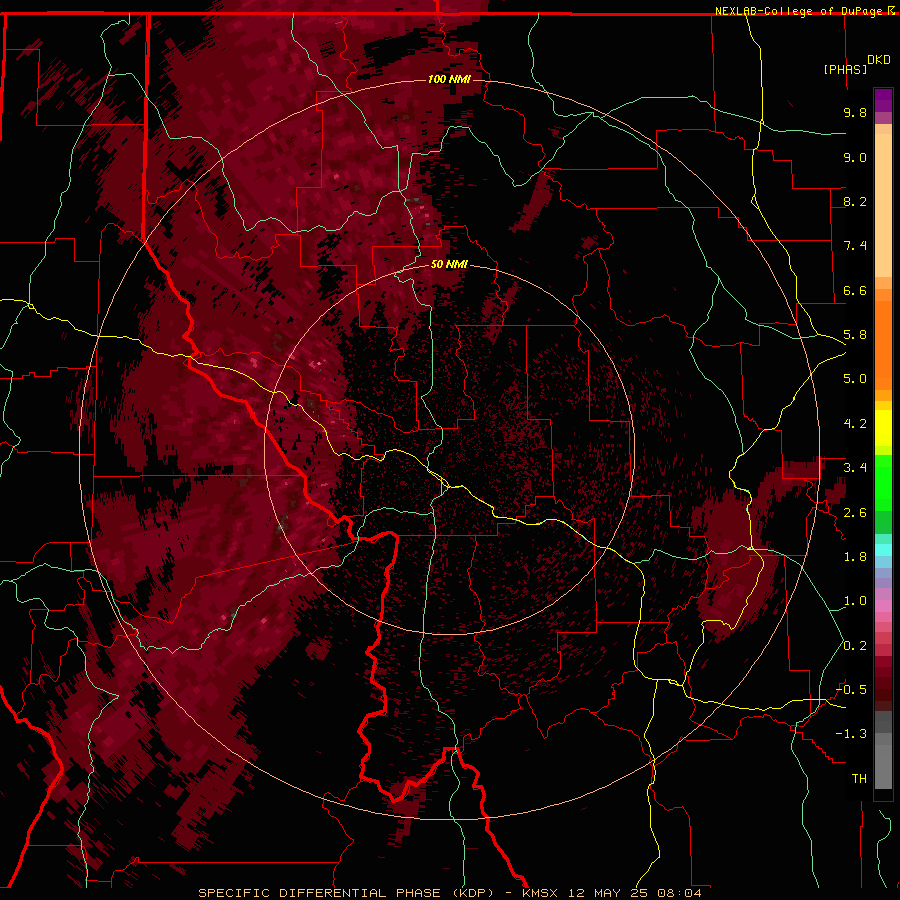
Task: Click the -1.3 scale value label
Action: coord(851,734)
